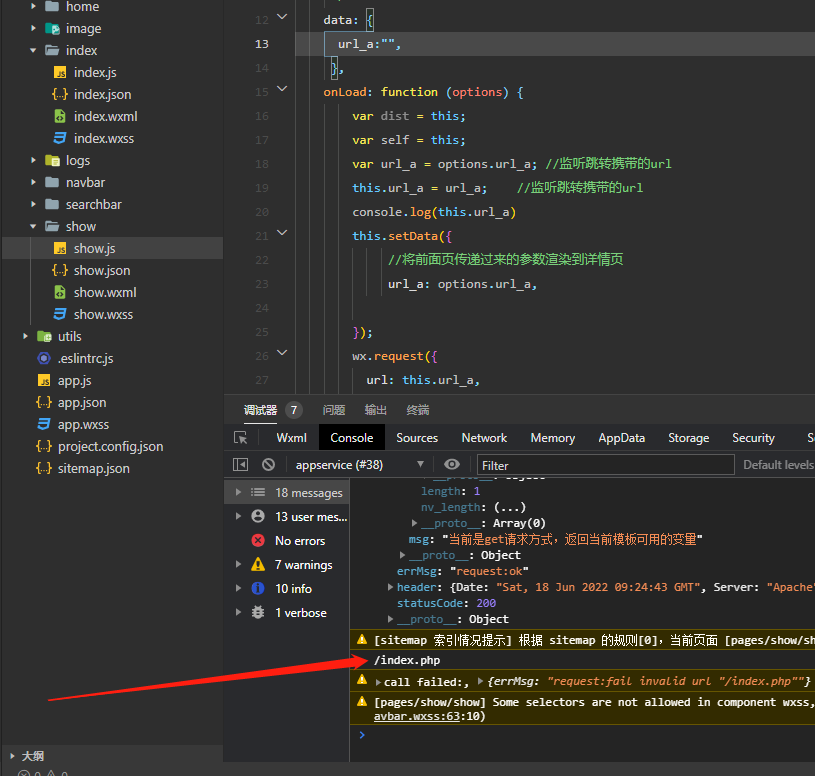Open index.wxss in the file tree

(x=104, y=138)
